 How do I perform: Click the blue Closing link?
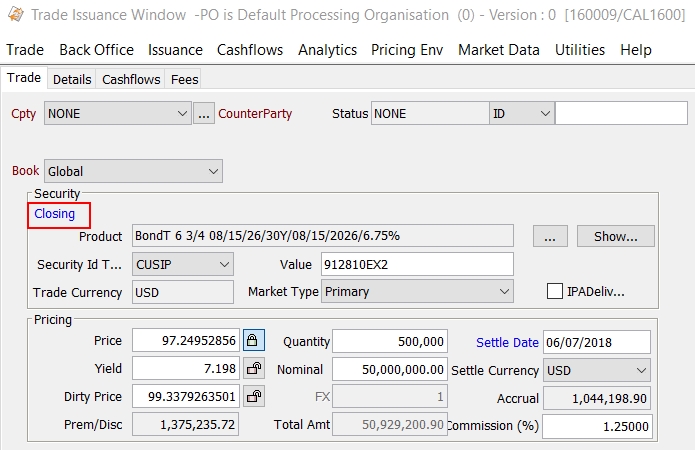click(x=55, y=214)
